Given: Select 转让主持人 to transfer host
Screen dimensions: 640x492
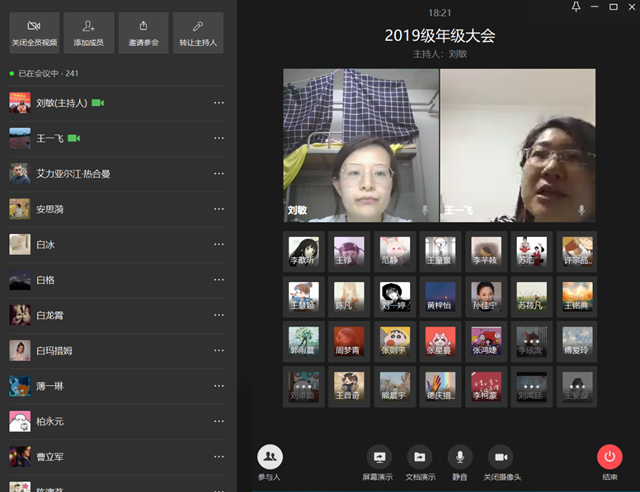Looking at the screenshot, I should click(x=197, y=32).
